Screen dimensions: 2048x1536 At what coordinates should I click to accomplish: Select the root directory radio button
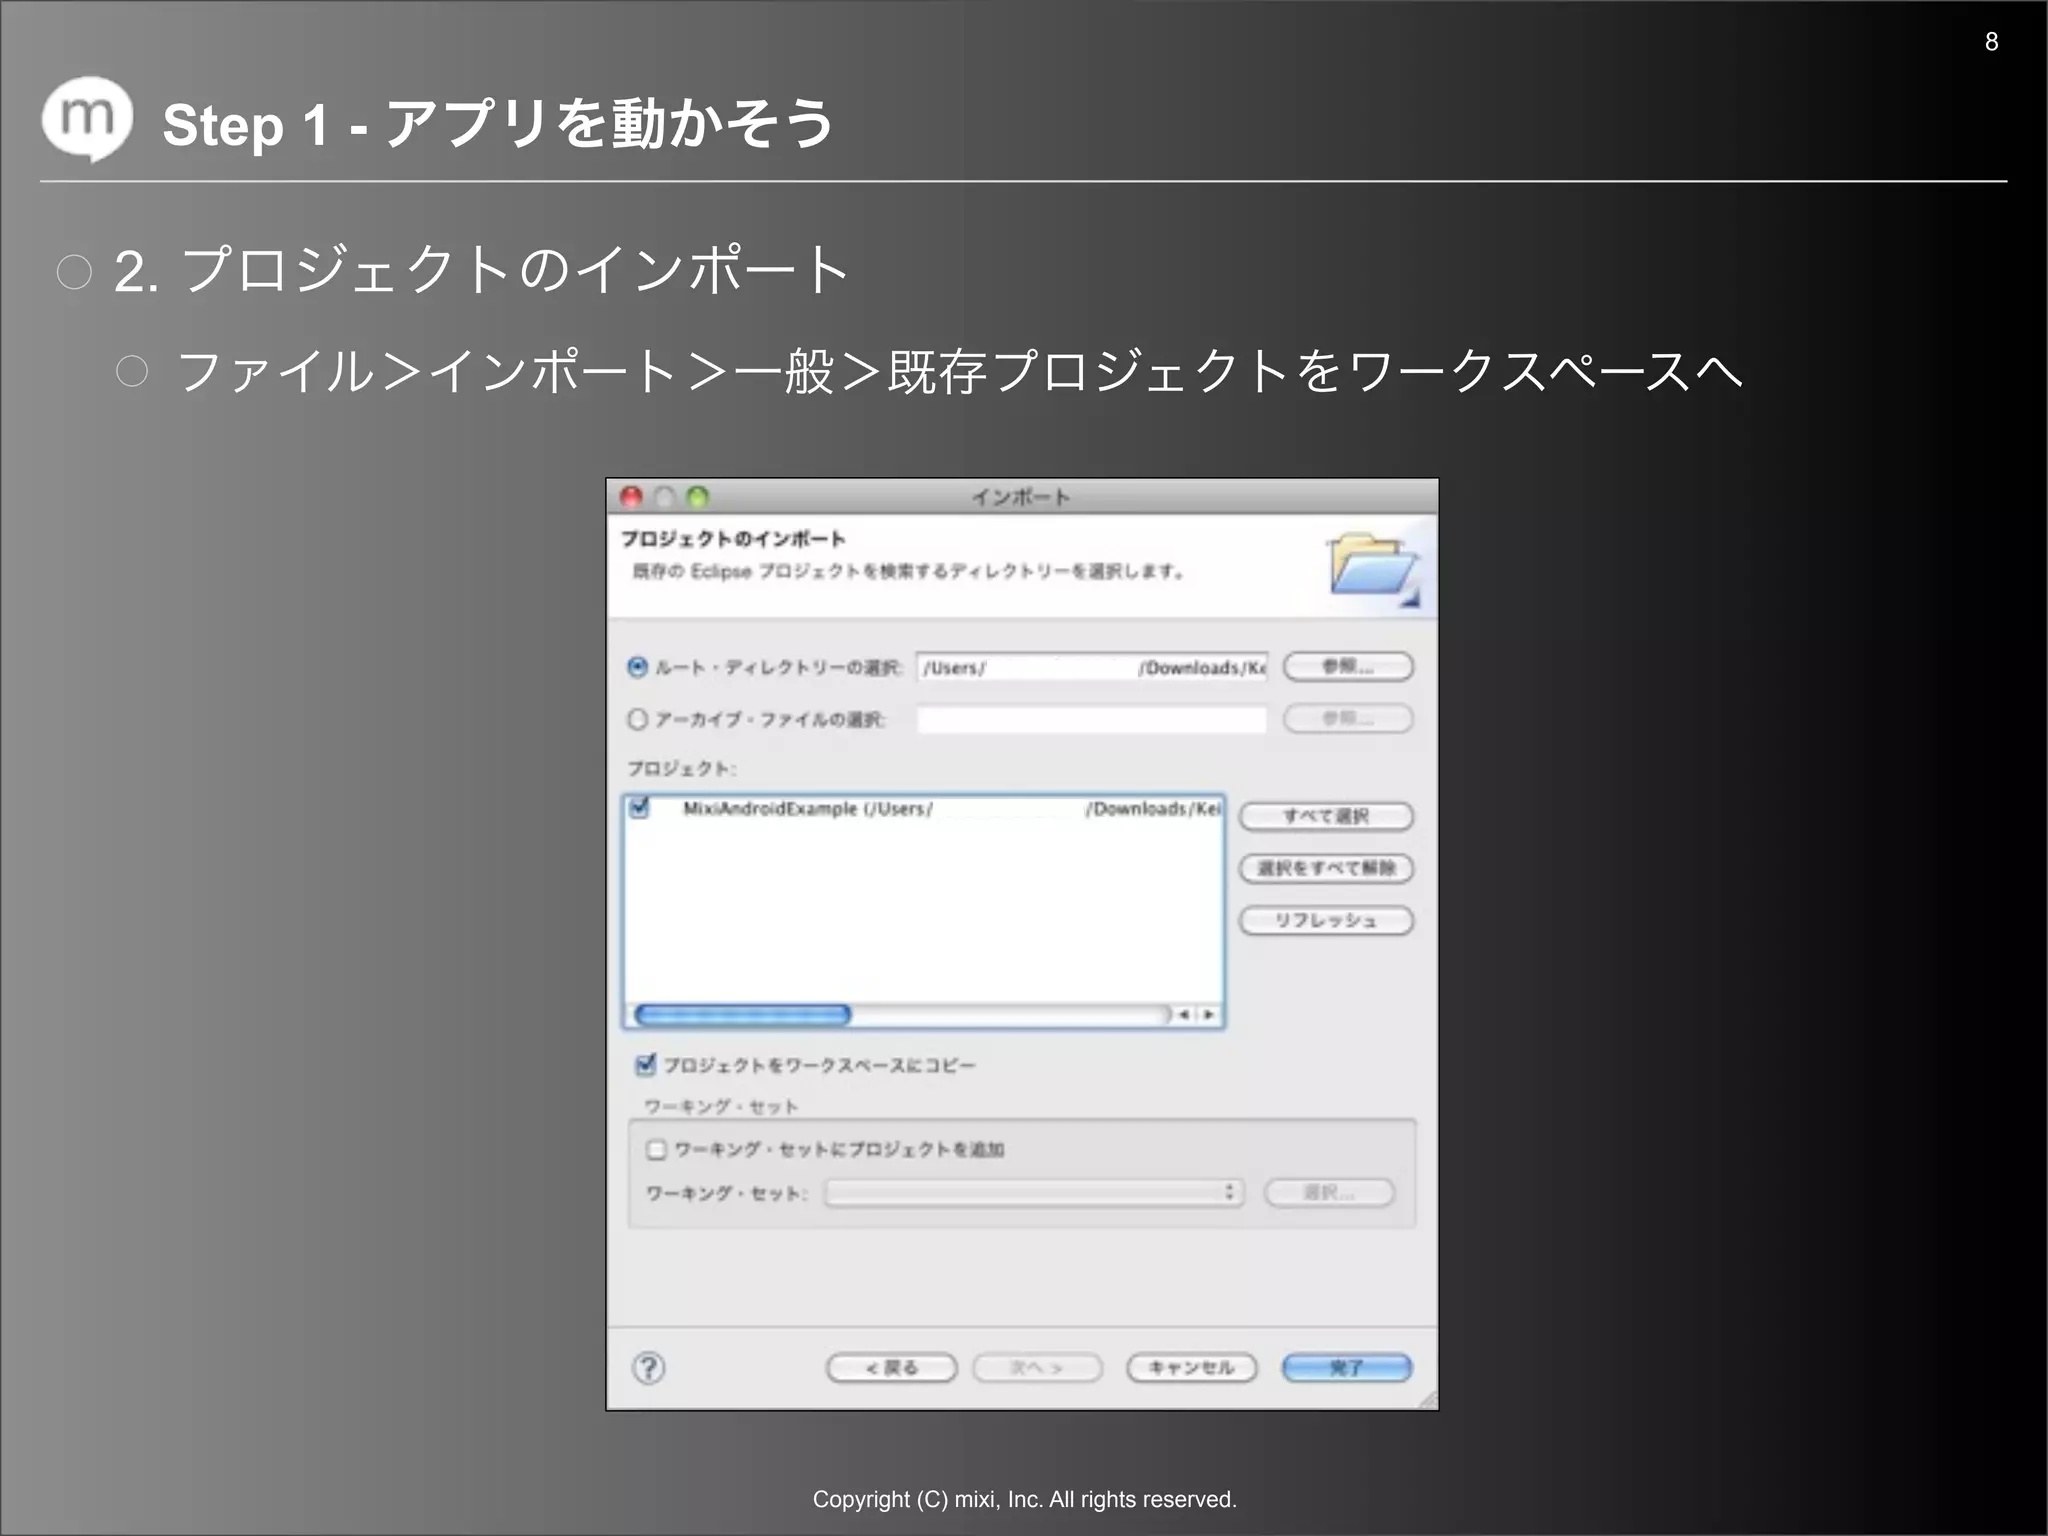[637, 667]
